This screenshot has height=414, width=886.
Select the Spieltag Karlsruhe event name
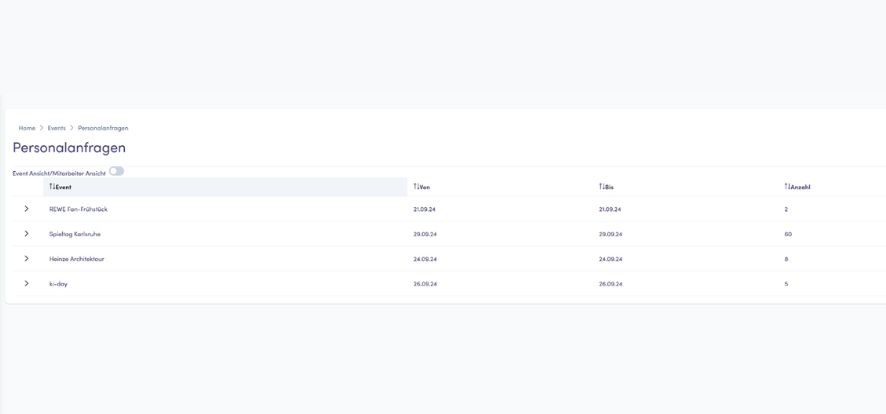pyautogui.click(x=75, y=234)
